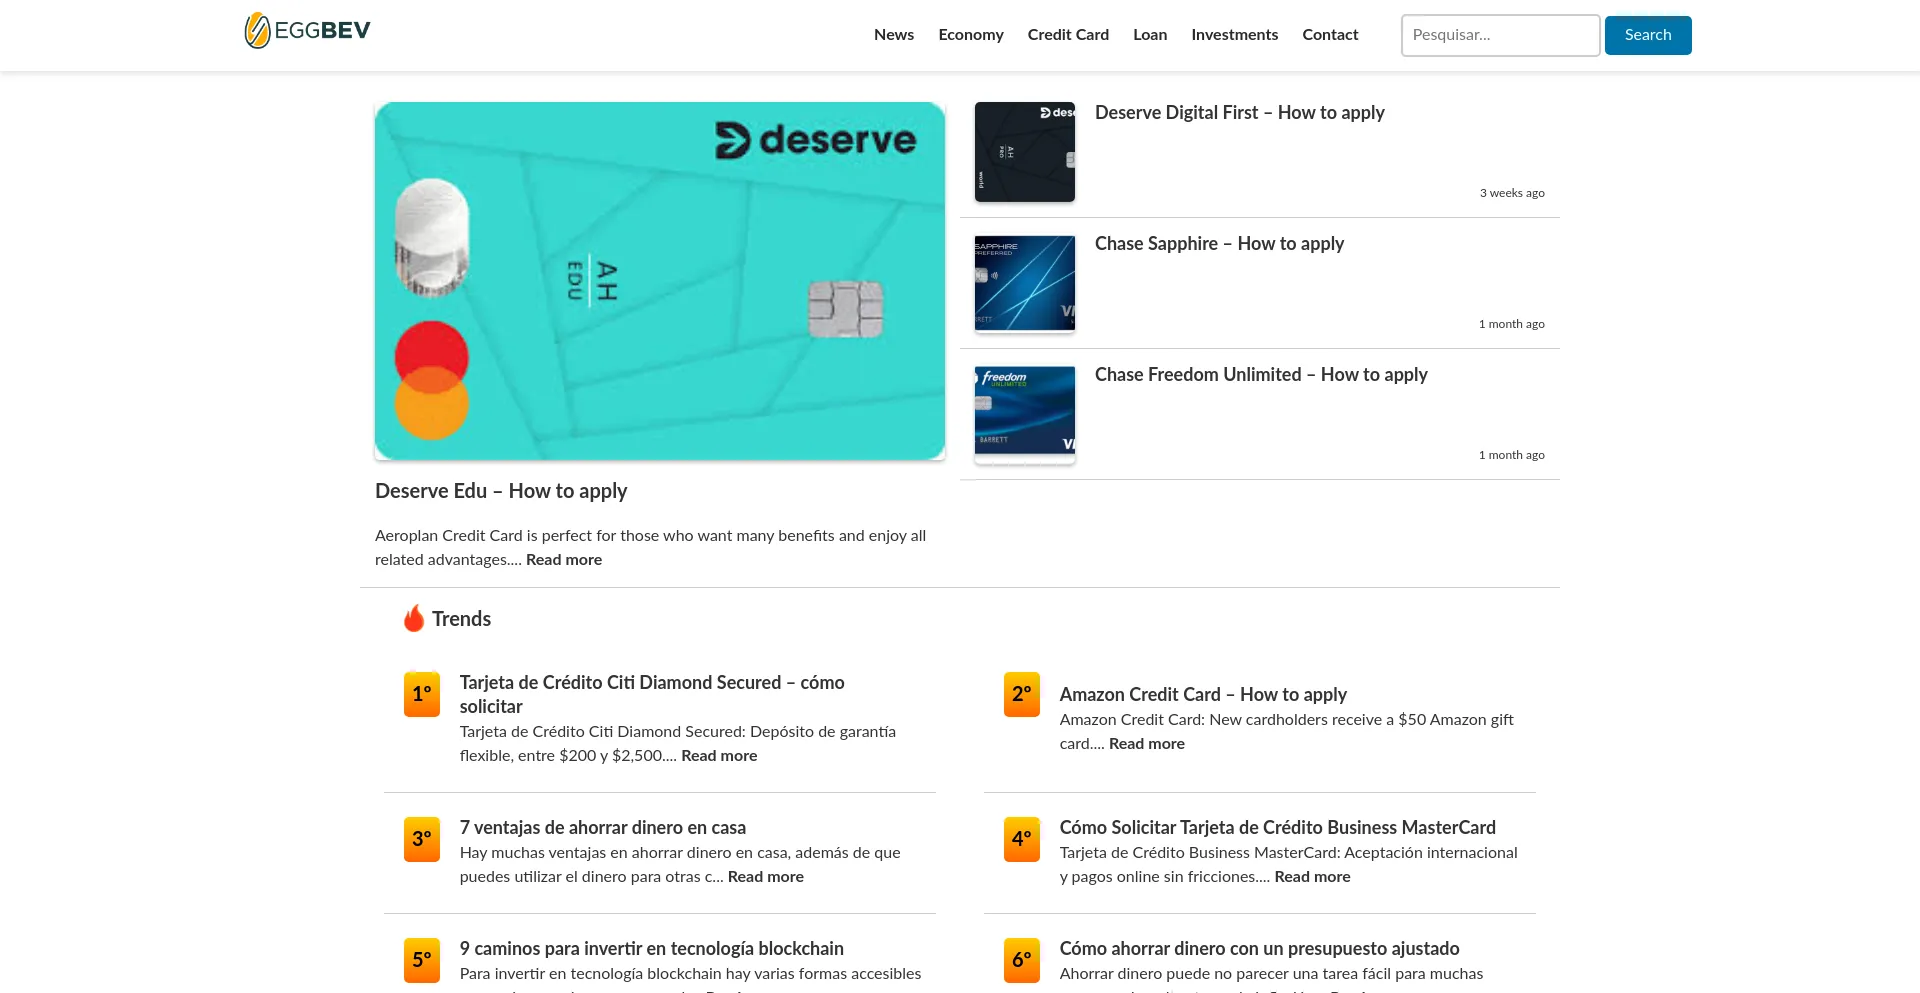Open 9 caminos para invertir en blockchain

click(652, 949)
